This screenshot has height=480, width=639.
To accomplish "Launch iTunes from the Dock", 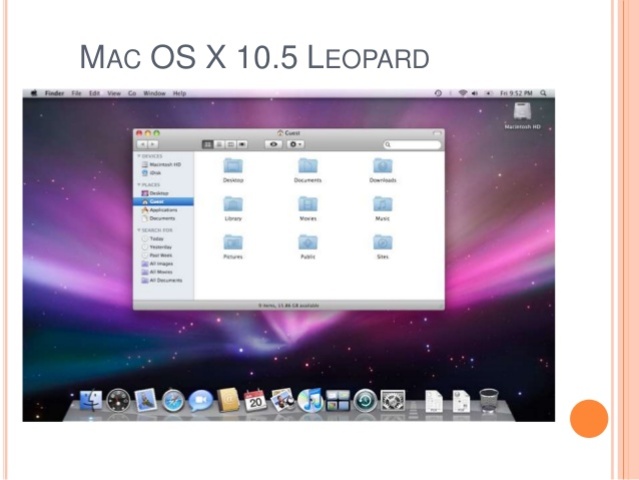I will tap(310, 401).
